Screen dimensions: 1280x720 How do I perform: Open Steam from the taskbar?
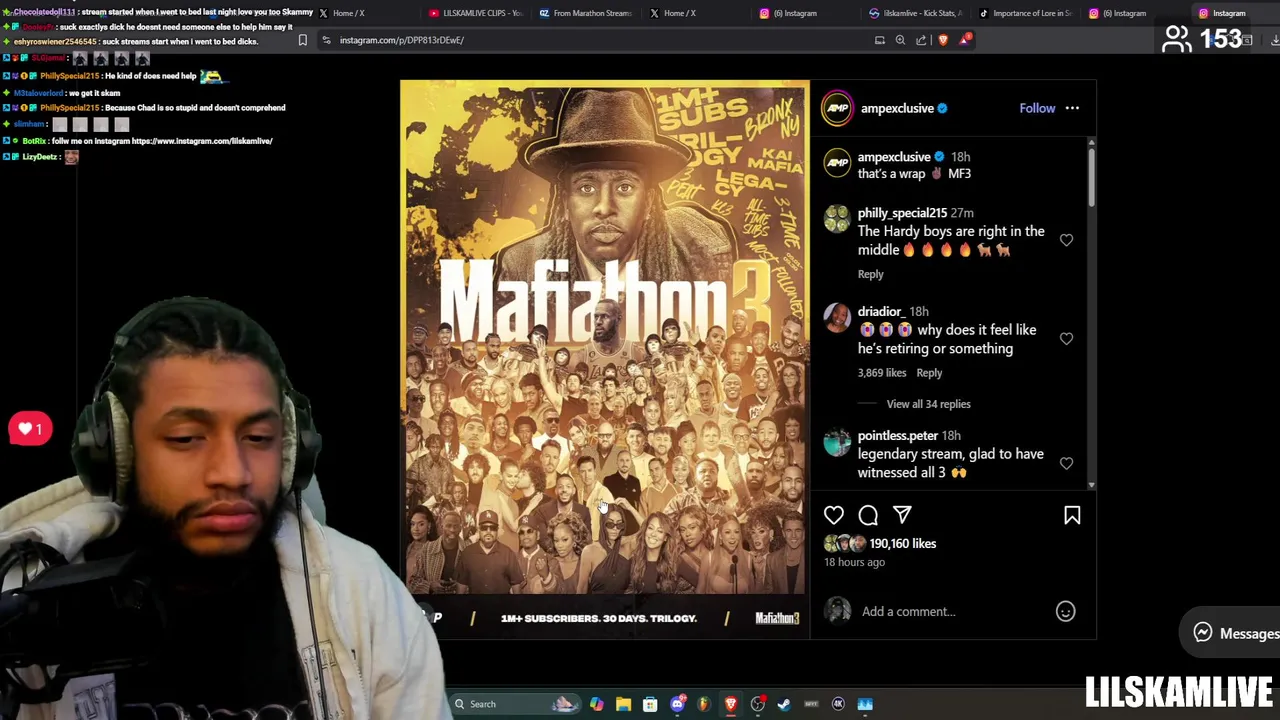(784, 704)
